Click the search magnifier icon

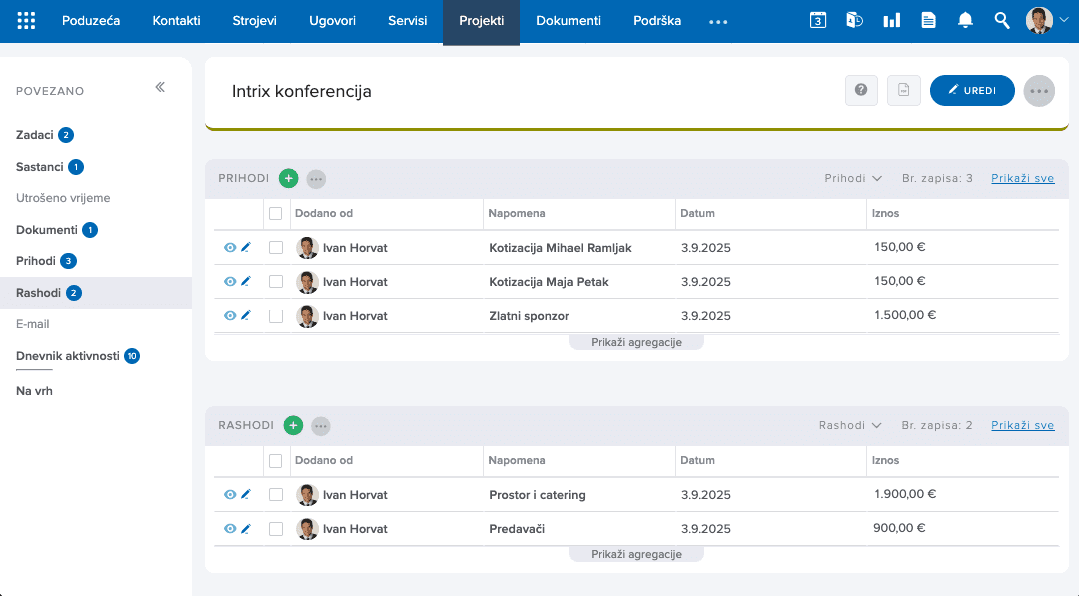click(x=1002, y=21)
